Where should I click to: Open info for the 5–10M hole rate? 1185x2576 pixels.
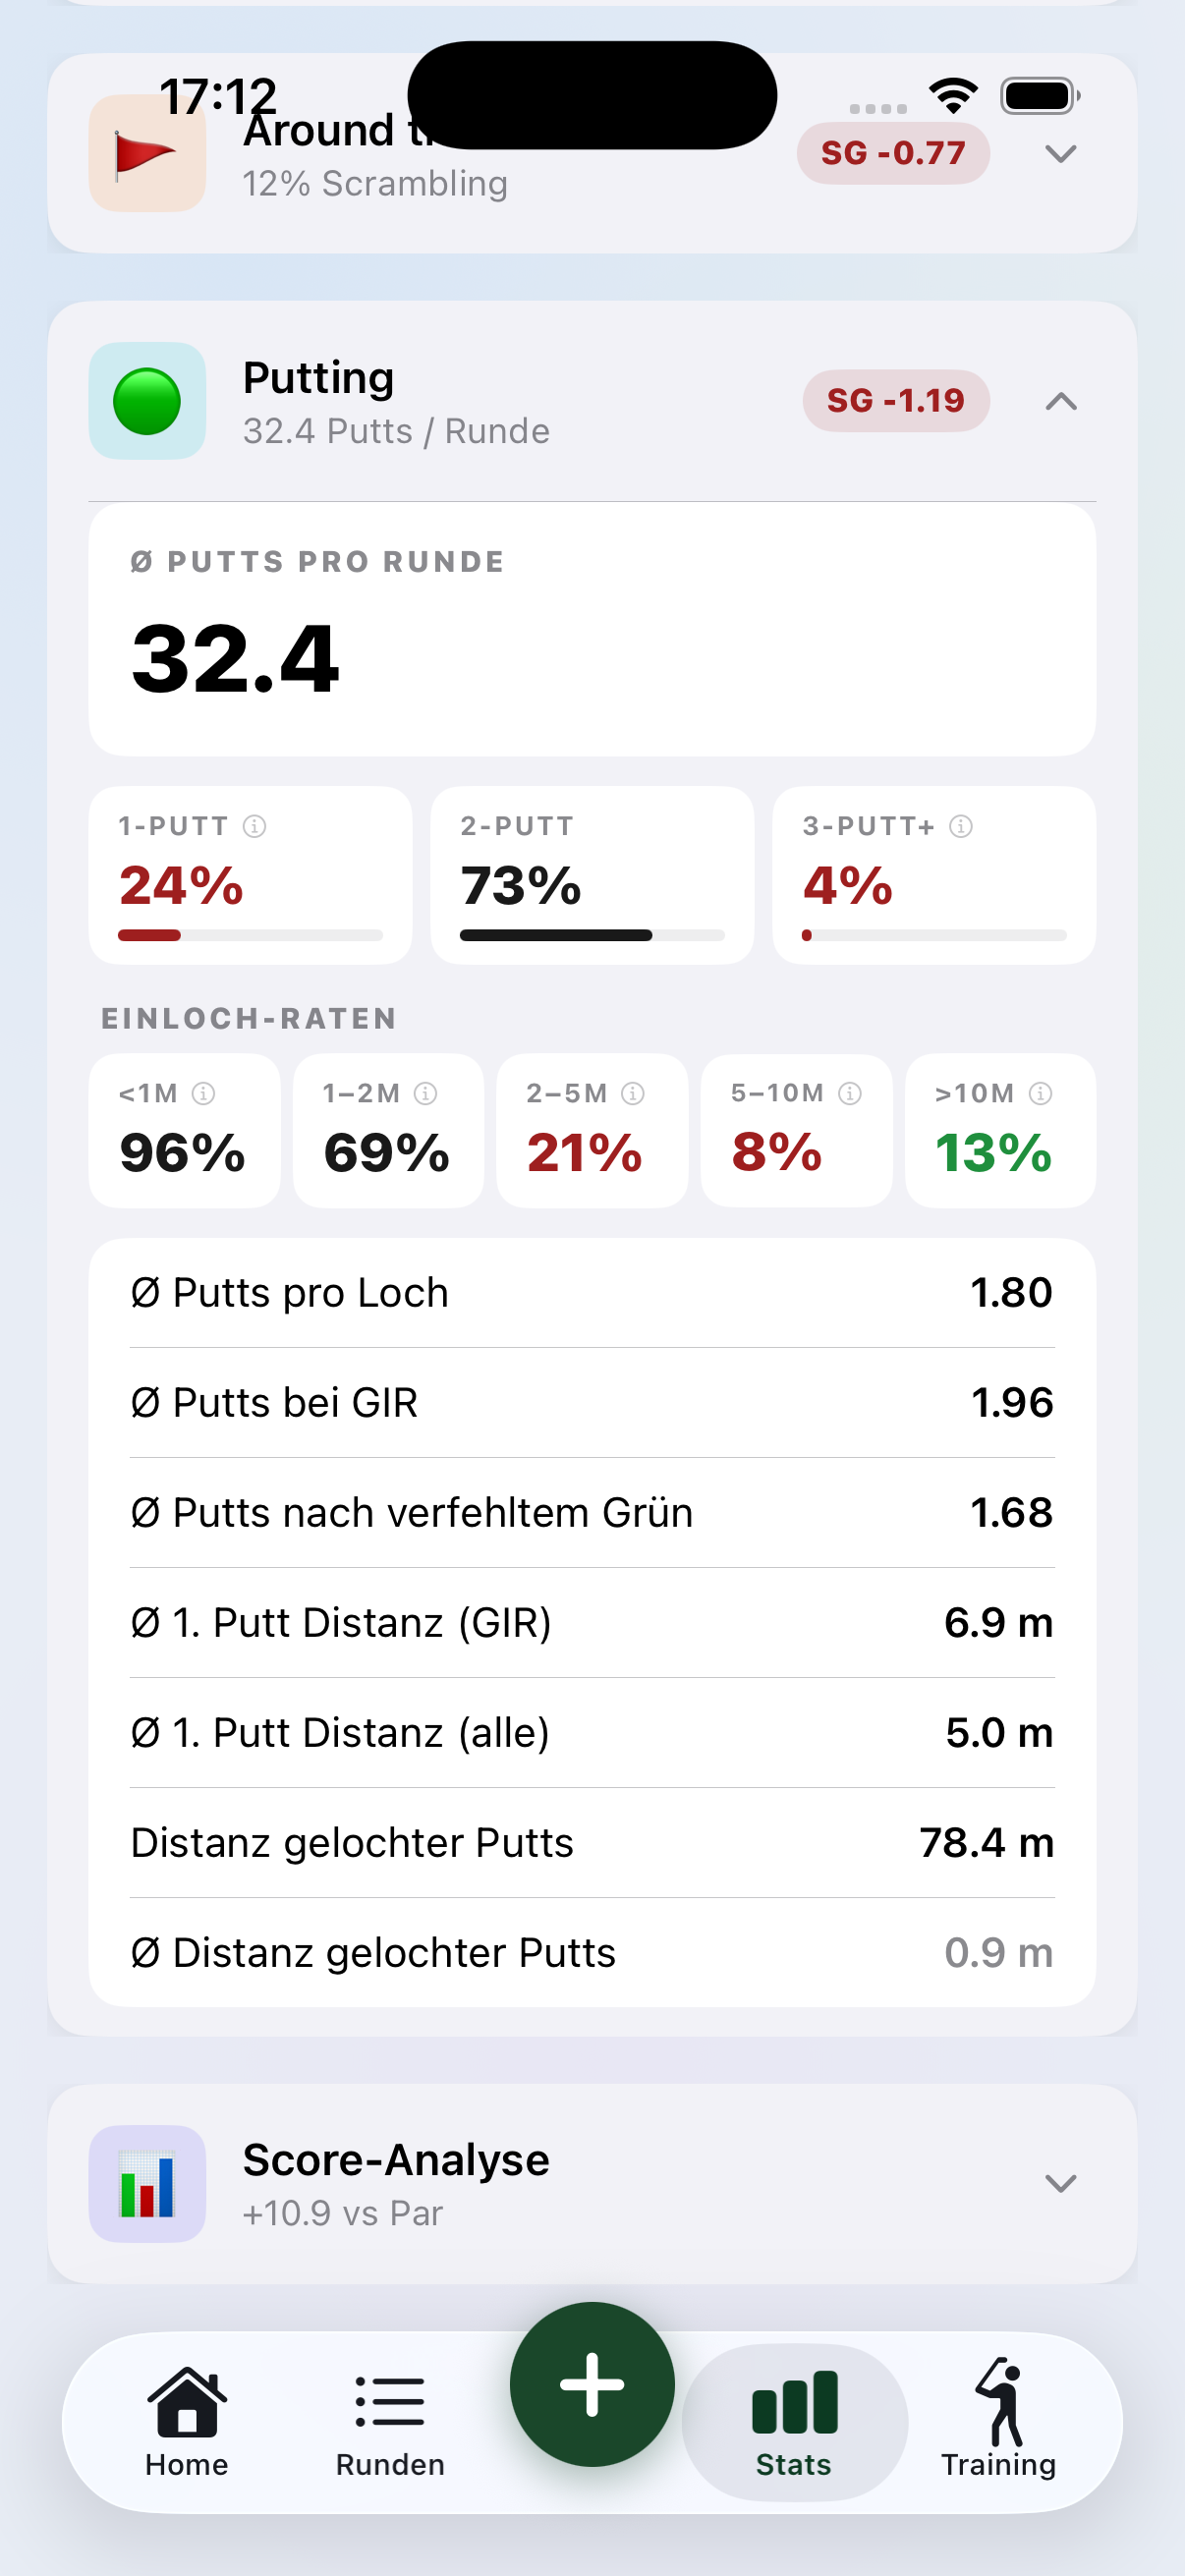pyautogui.click(x=850, y=1093)
